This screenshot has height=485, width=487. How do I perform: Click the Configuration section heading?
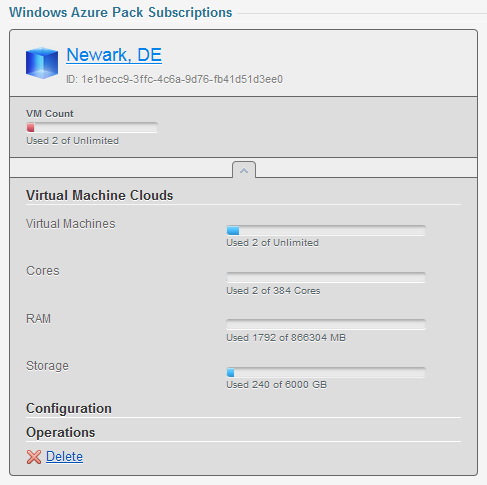pyautogui.click(x=69, y=408)
